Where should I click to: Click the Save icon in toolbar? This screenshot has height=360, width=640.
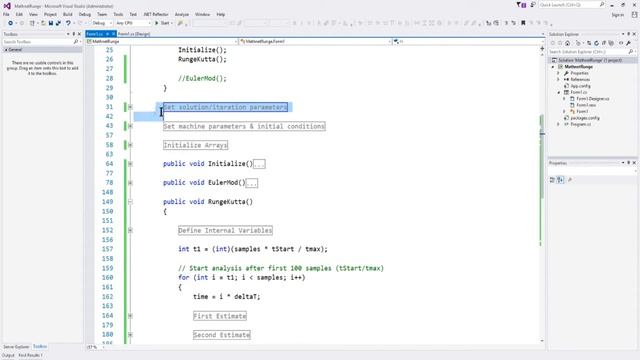[x=51, y=23]
